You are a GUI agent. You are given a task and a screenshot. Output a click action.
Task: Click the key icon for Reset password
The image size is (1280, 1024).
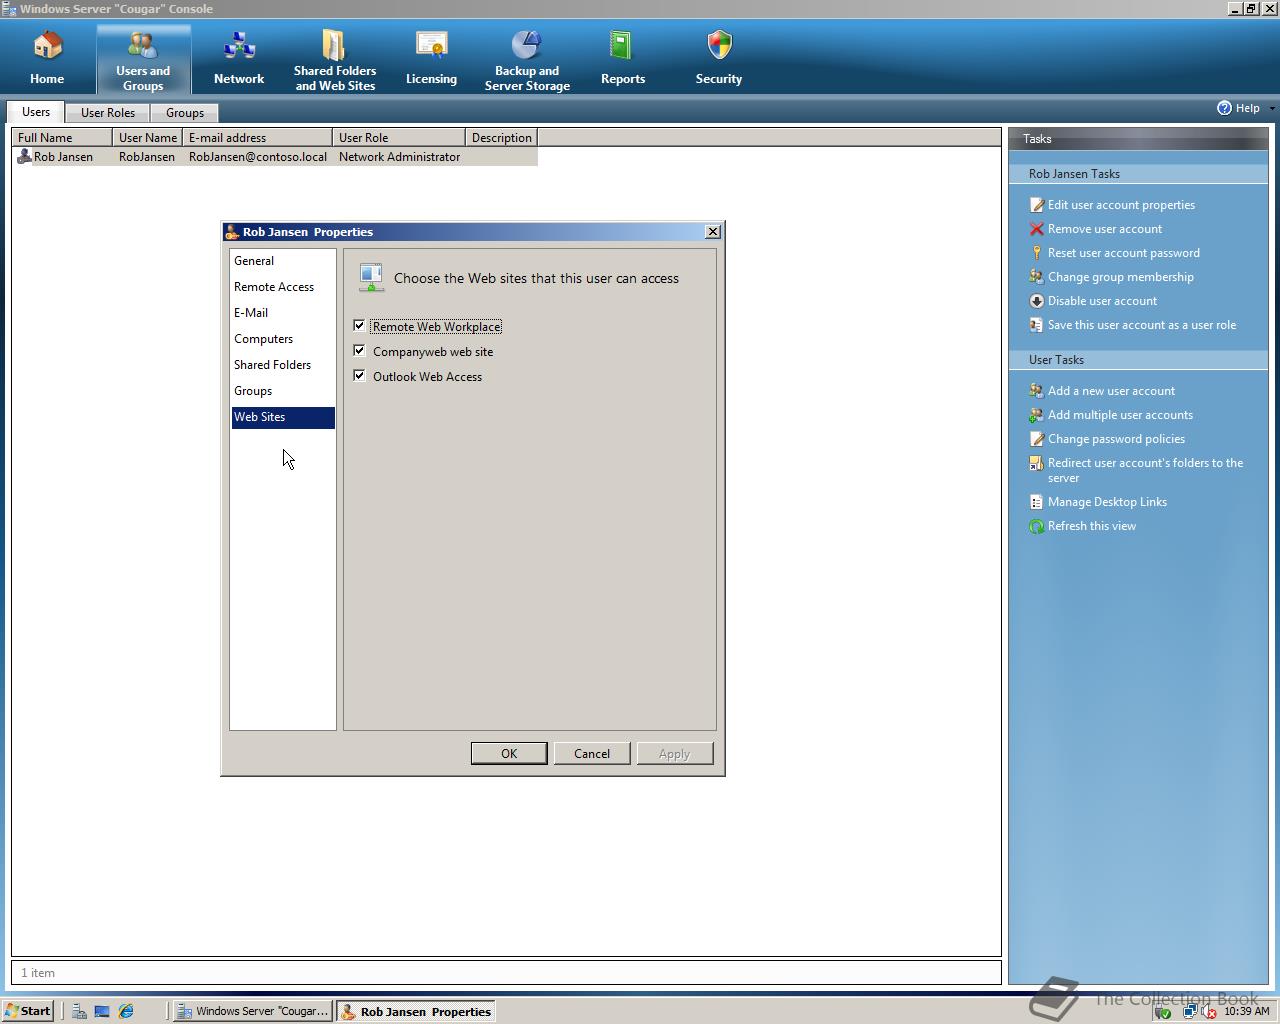tap(1037, 253)
